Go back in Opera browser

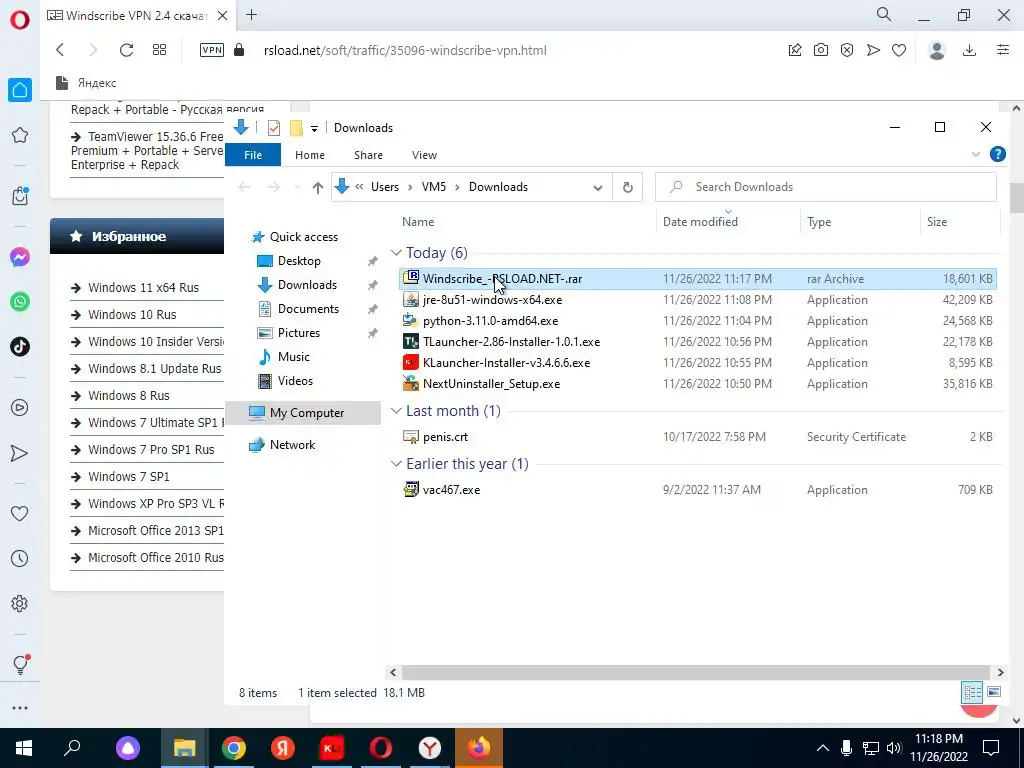60,50
